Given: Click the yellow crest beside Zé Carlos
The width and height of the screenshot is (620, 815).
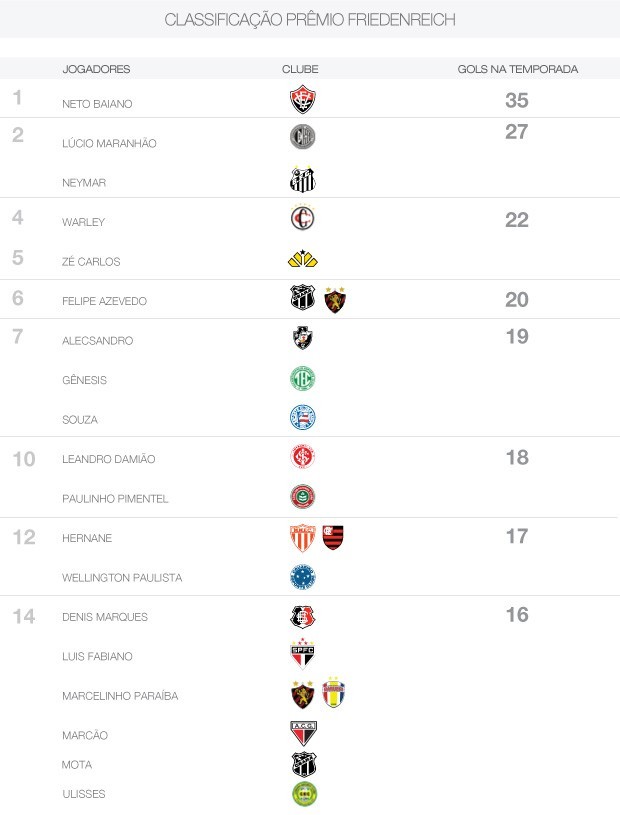Looking at the screenshot, I should [302, 260].
